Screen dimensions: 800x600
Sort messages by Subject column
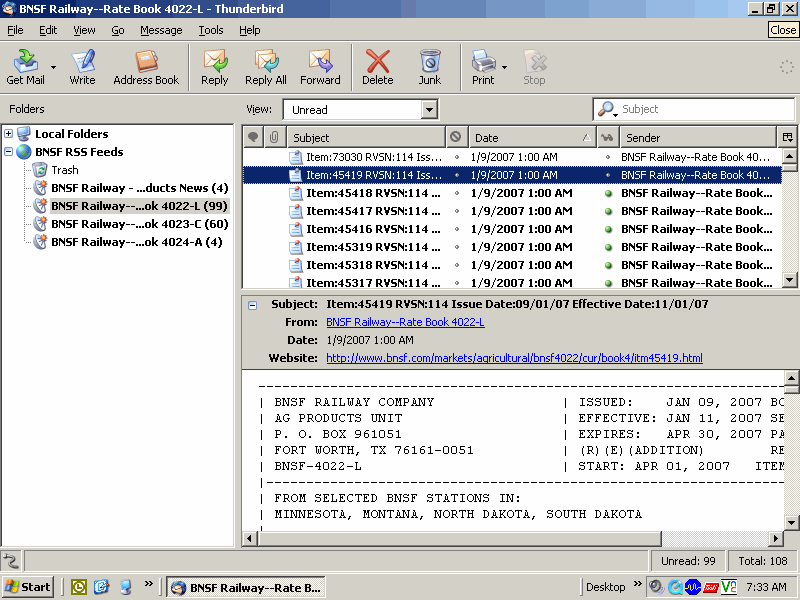pos(366,137)
